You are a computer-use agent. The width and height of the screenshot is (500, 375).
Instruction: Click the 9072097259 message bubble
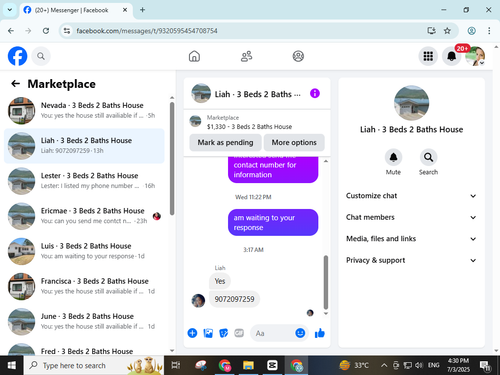(234, 299)
